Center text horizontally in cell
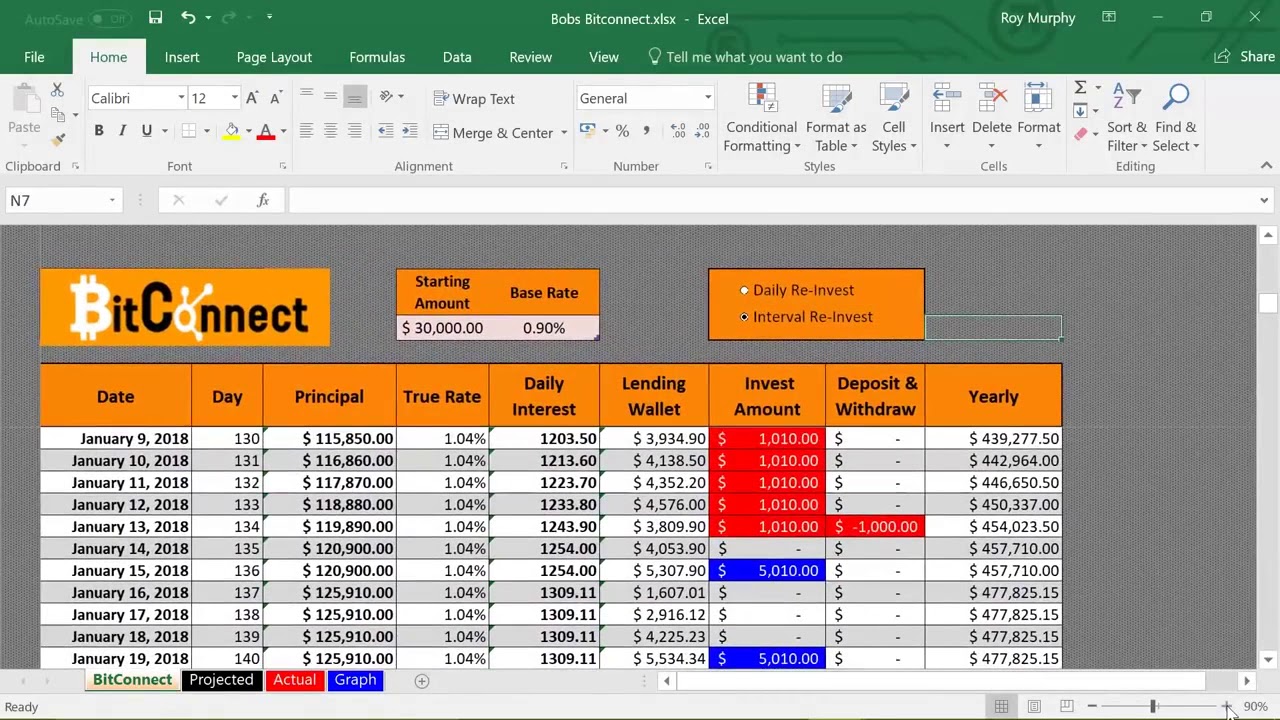Viewport: 1280px width, 720px height. pos(330,131)
